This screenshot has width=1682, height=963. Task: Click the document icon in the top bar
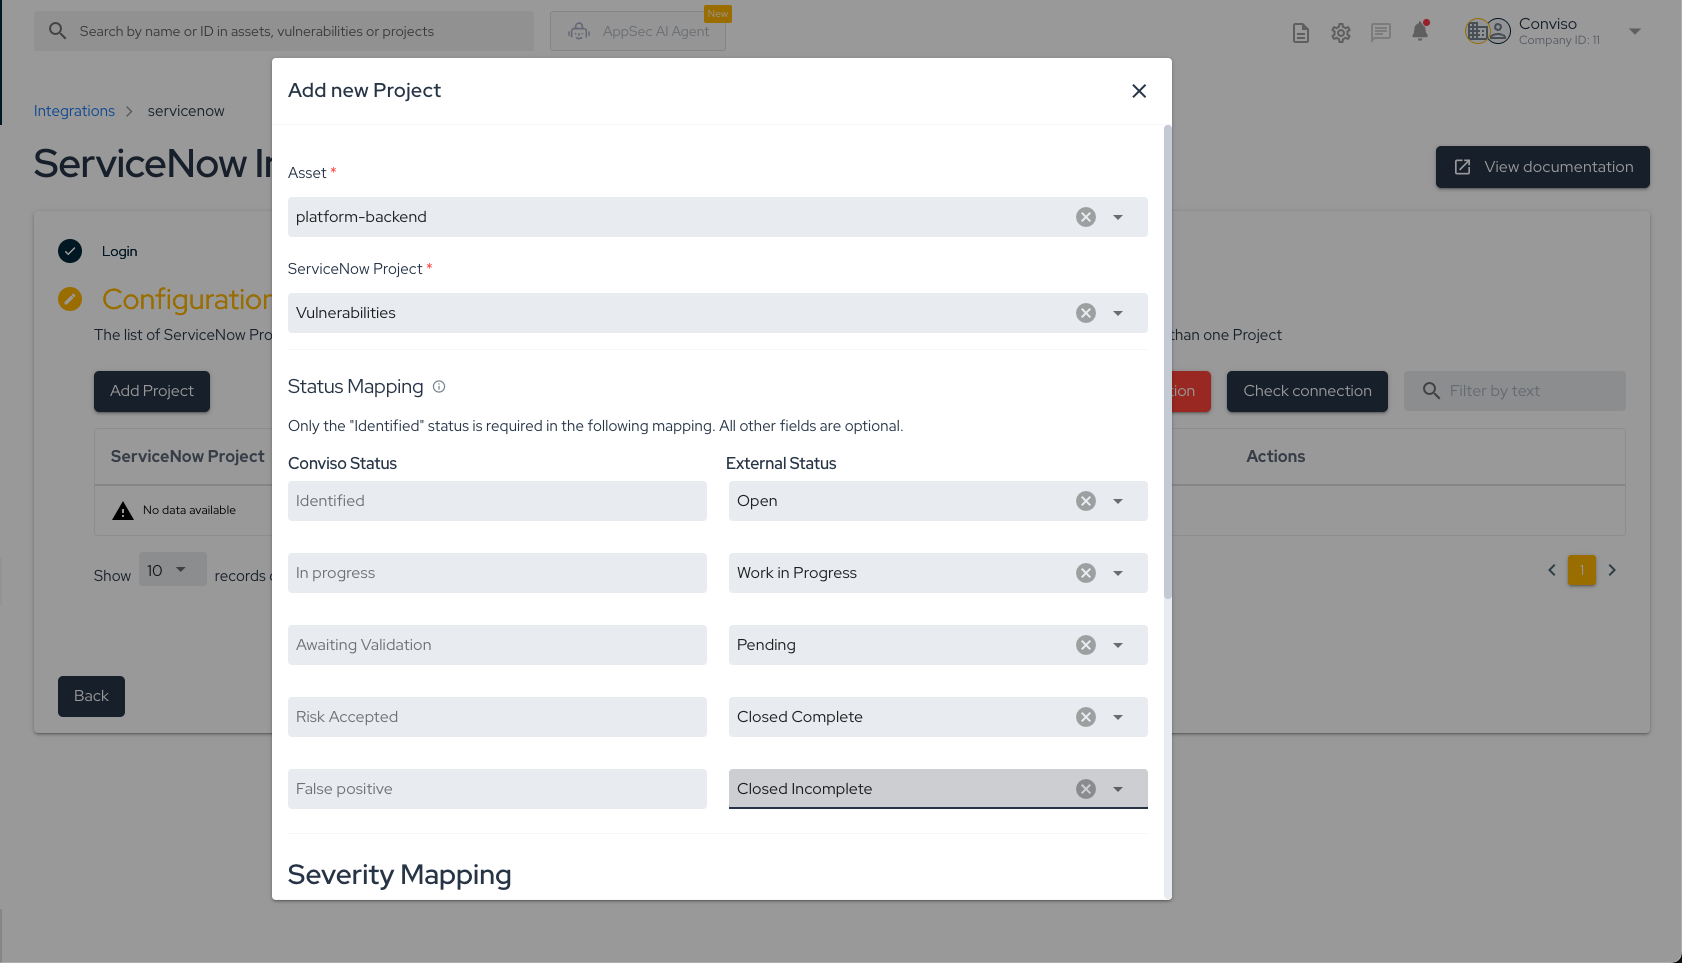pos(1301,32)
